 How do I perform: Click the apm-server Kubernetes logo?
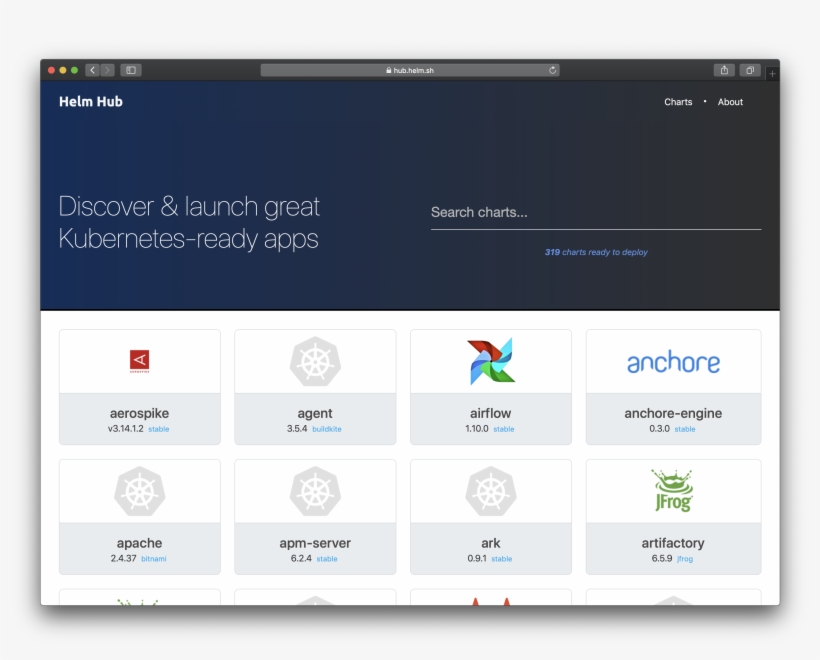tap(314, 490)
